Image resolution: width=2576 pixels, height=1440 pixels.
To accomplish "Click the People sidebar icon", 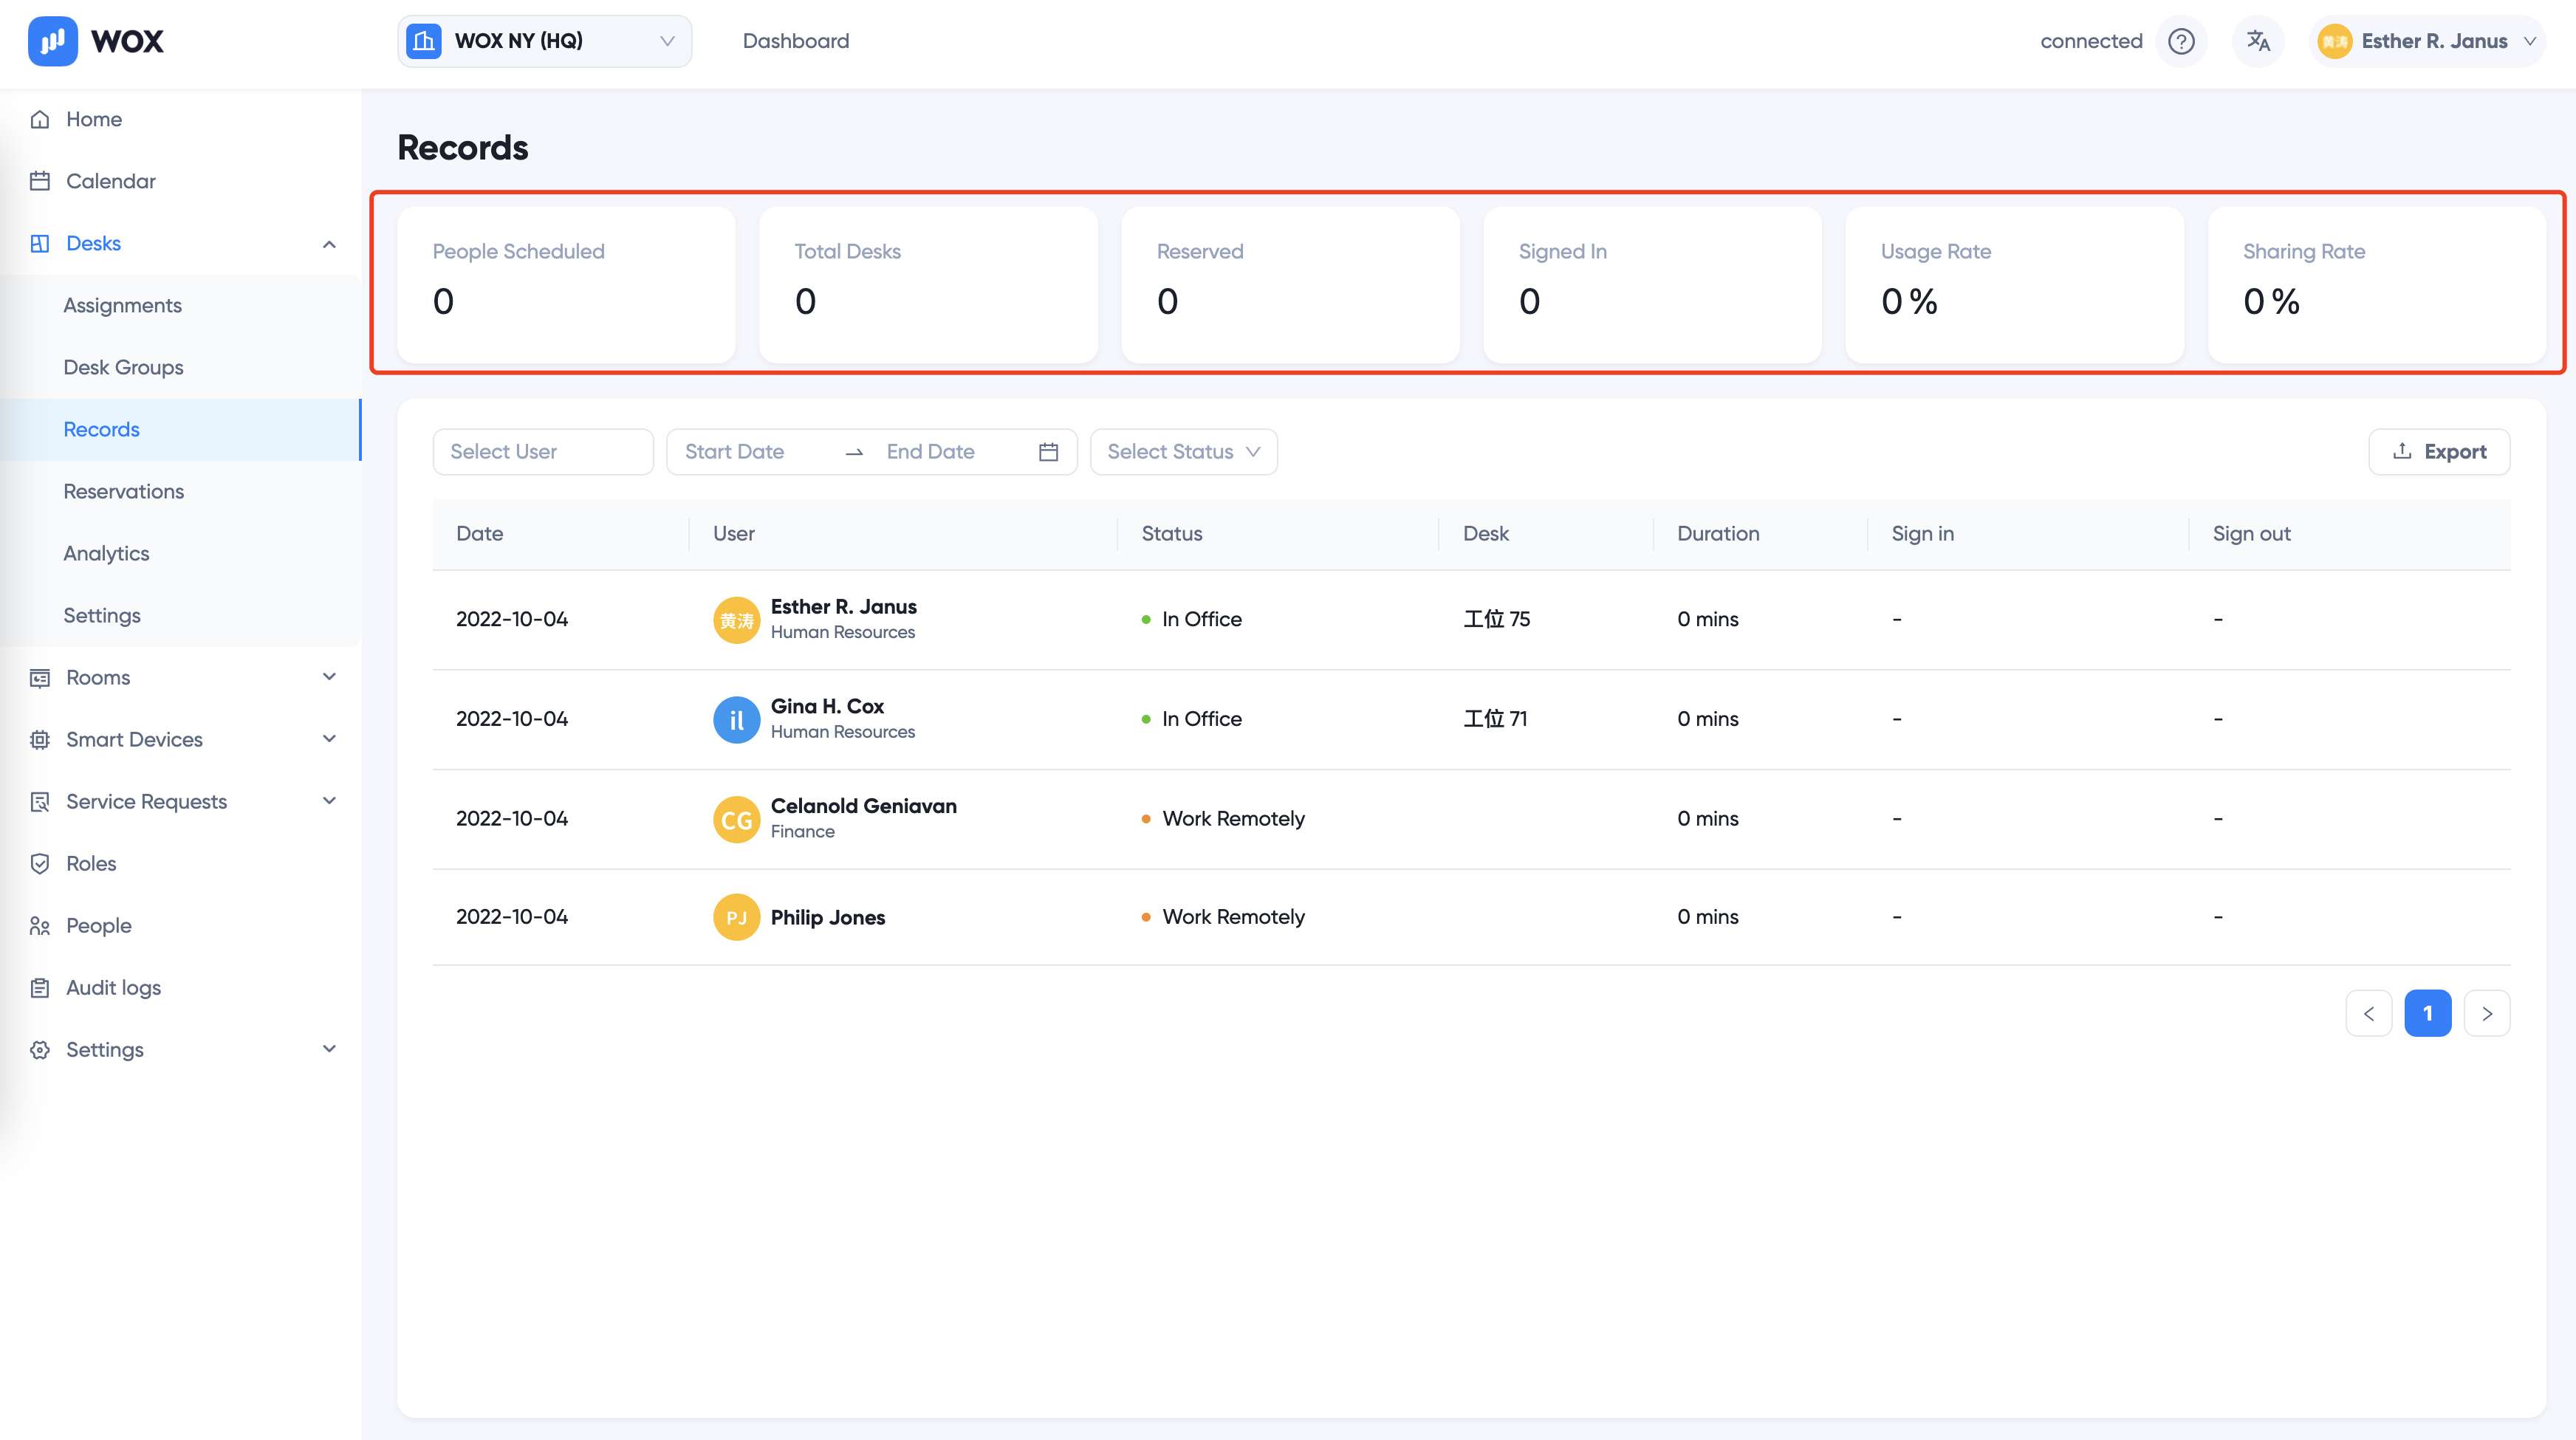I will click(x=40, y=925).
